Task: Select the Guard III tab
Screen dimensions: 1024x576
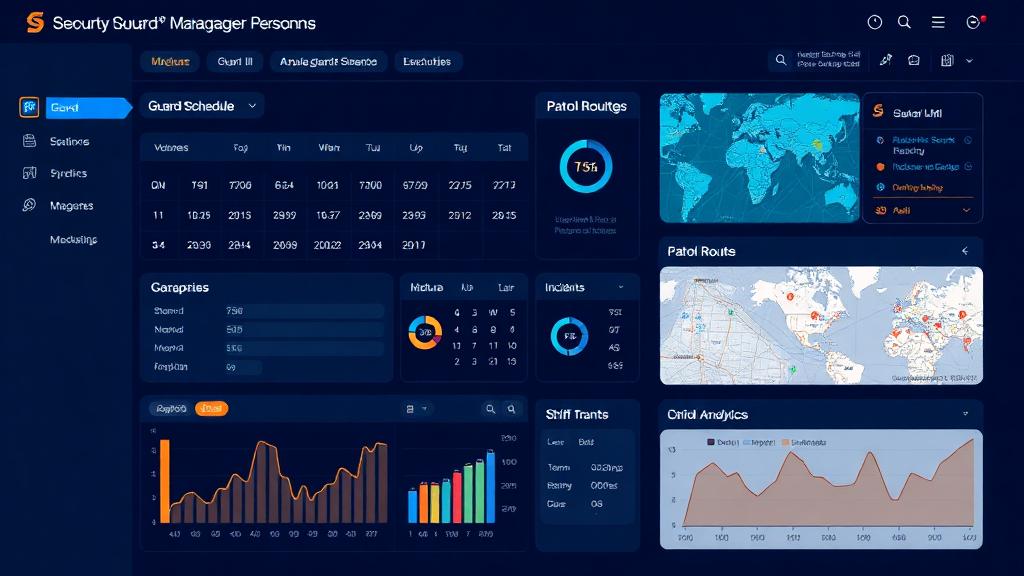Action: pyautogui.click(x=236, y=61)
